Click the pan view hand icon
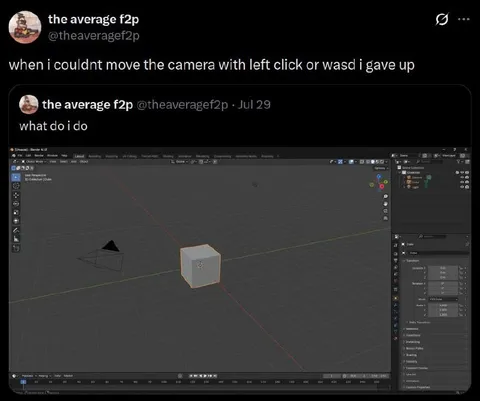This screenshot has width=480, height=401. (386, 204)
